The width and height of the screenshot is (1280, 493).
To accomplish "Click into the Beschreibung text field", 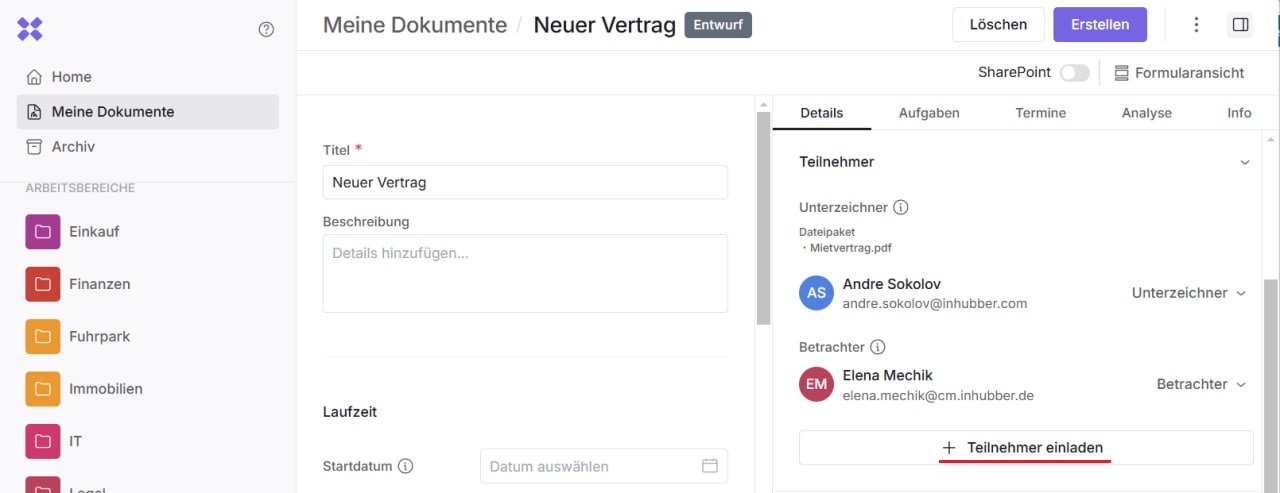I will pos(525,273).
